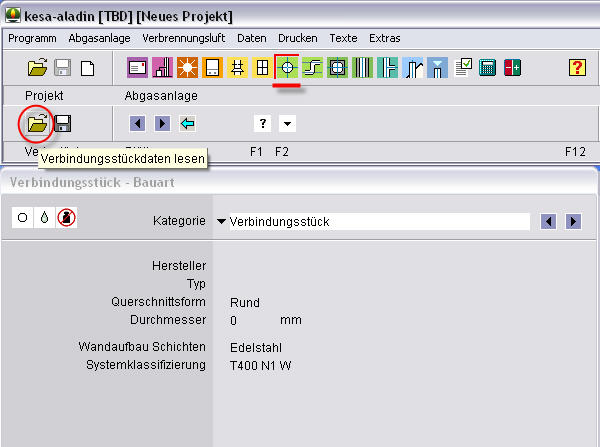Screen dimensions: 600x447
Task: Open the calculator icon in toolbar
Action: (x=488, y=68)
